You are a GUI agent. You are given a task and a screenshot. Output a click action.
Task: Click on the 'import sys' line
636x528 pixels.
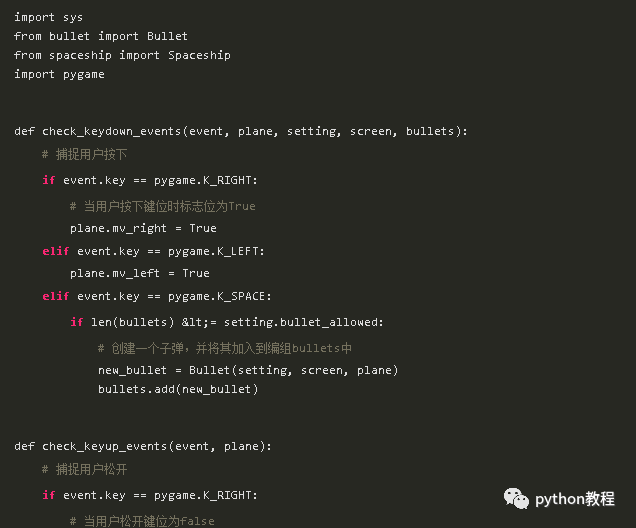click(x=48, y=17)
